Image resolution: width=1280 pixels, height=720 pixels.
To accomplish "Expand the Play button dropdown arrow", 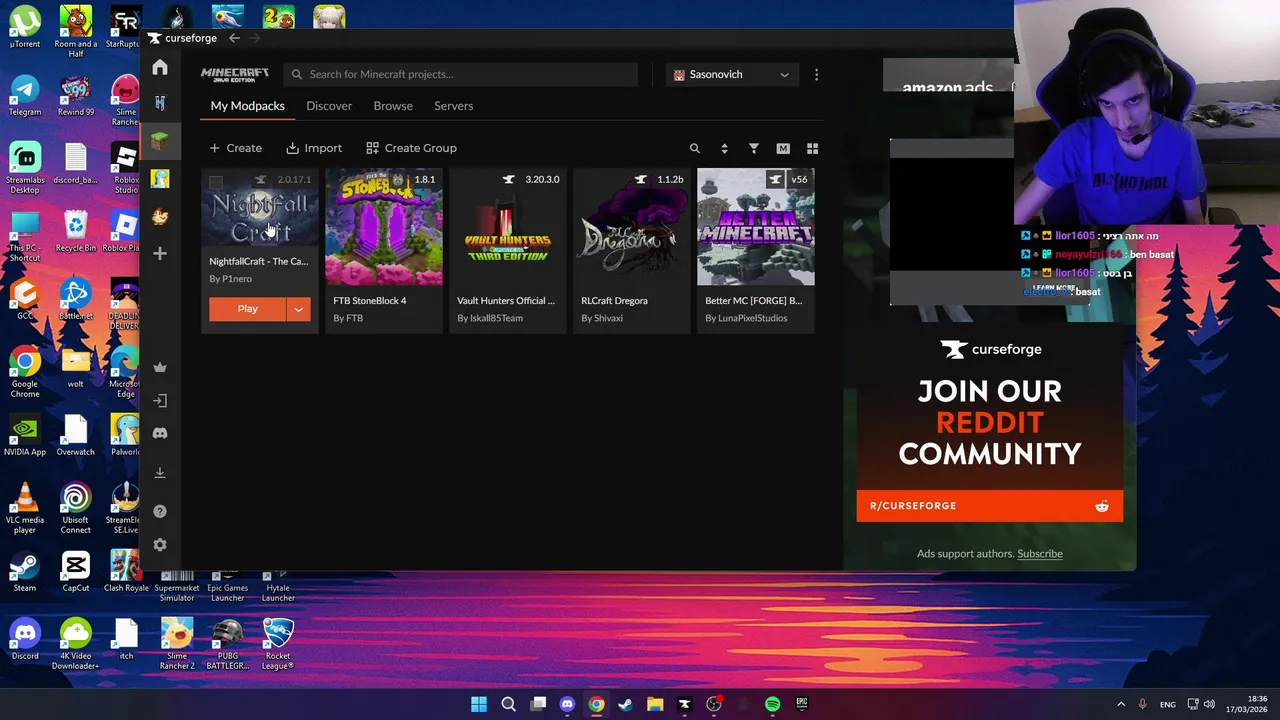I will pos(298,309).
